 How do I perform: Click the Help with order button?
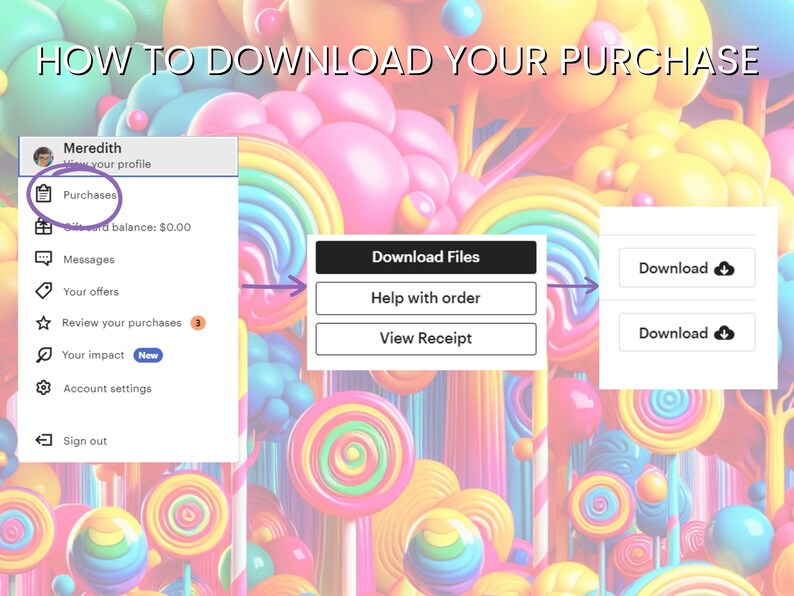pos(426,298)
